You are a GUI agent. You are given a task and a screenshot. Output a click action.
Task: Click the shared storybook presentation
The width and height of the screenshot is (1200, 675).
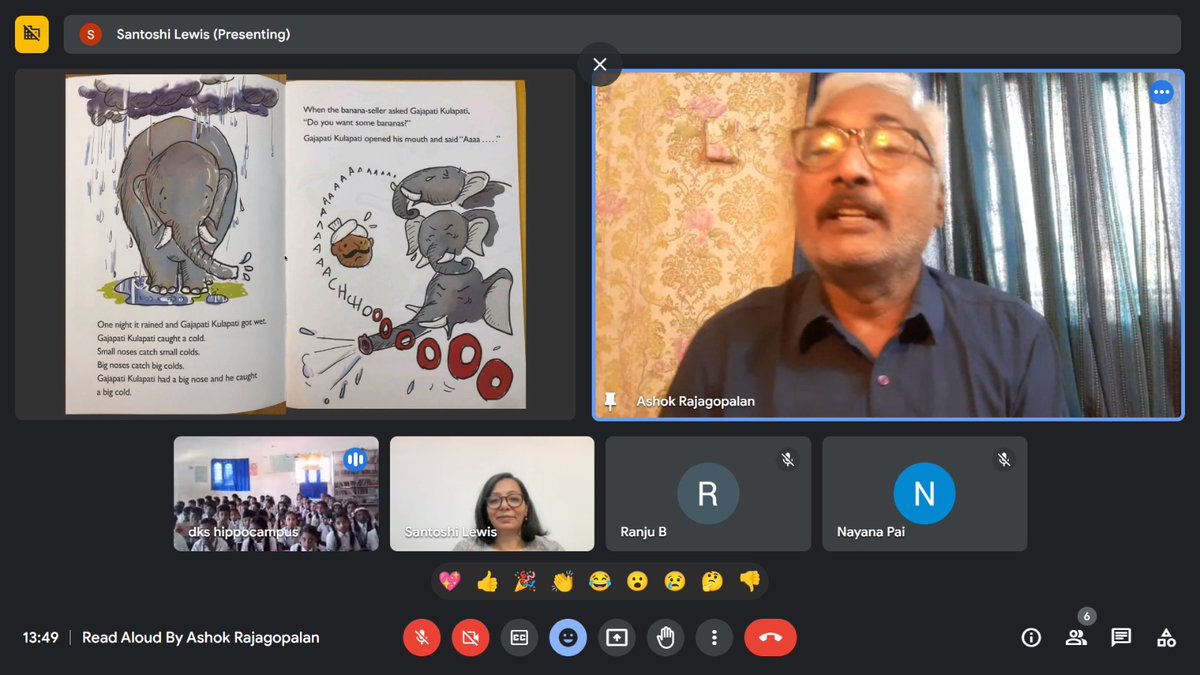coord(295,244)
